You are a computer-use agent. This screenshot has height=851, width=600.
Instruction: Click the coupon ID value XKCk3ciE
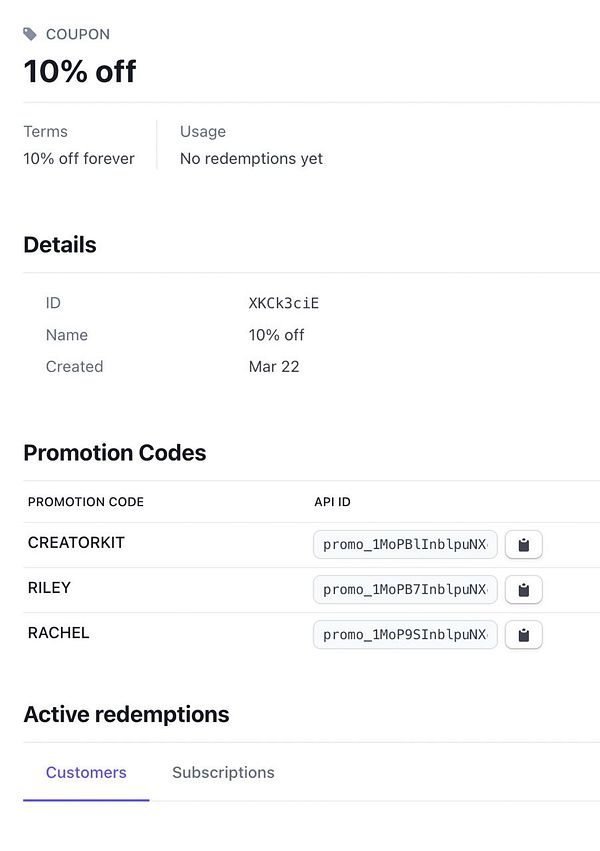coord(284,303)
